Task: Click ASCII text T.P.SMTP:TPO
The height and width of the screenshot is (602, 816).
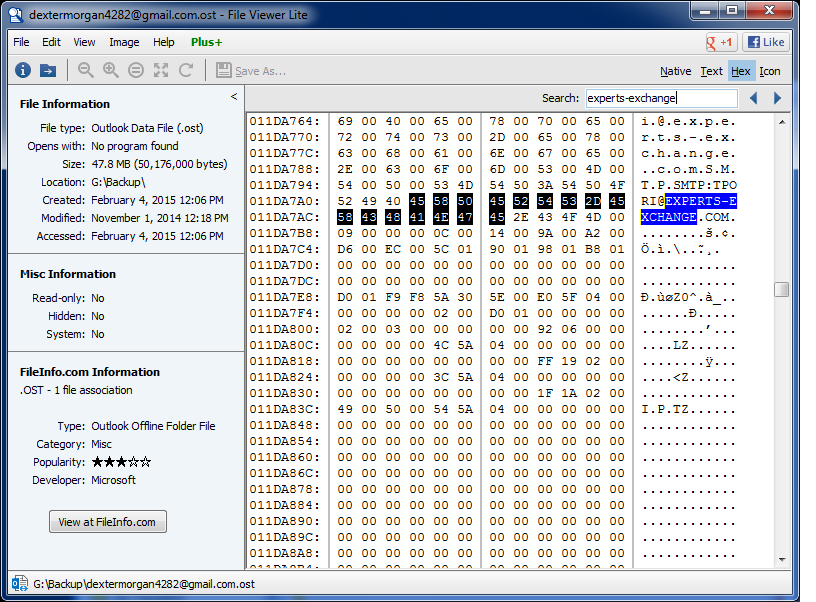Action: click(x=689, y=185)
